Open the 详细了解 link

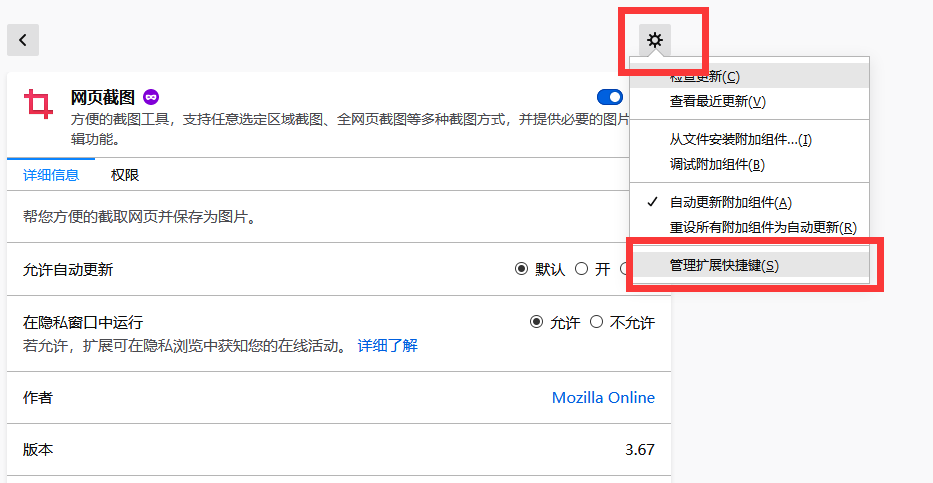pyautogui.click(x=387, y=346)
